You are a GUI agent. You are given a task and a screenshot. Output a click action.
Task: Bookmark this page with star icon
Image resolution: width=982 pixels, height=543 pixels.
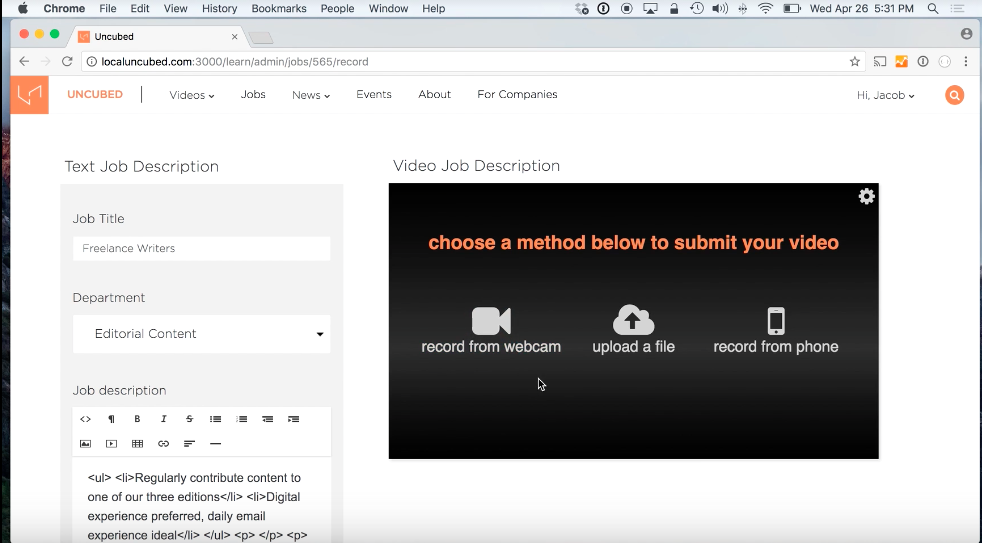(x=854, y=61)
